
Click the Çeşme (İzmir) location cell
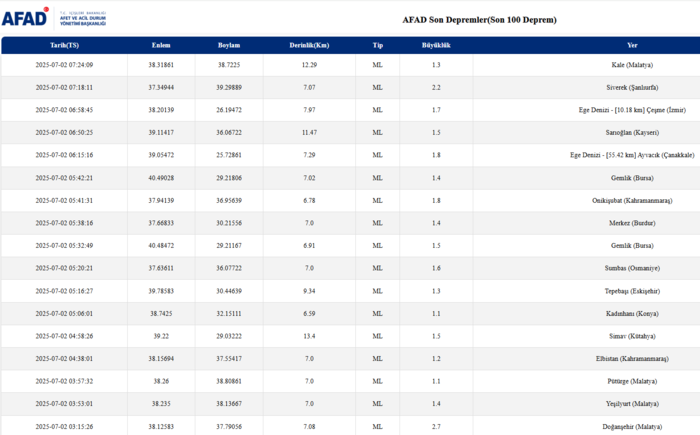coord(632,110)
